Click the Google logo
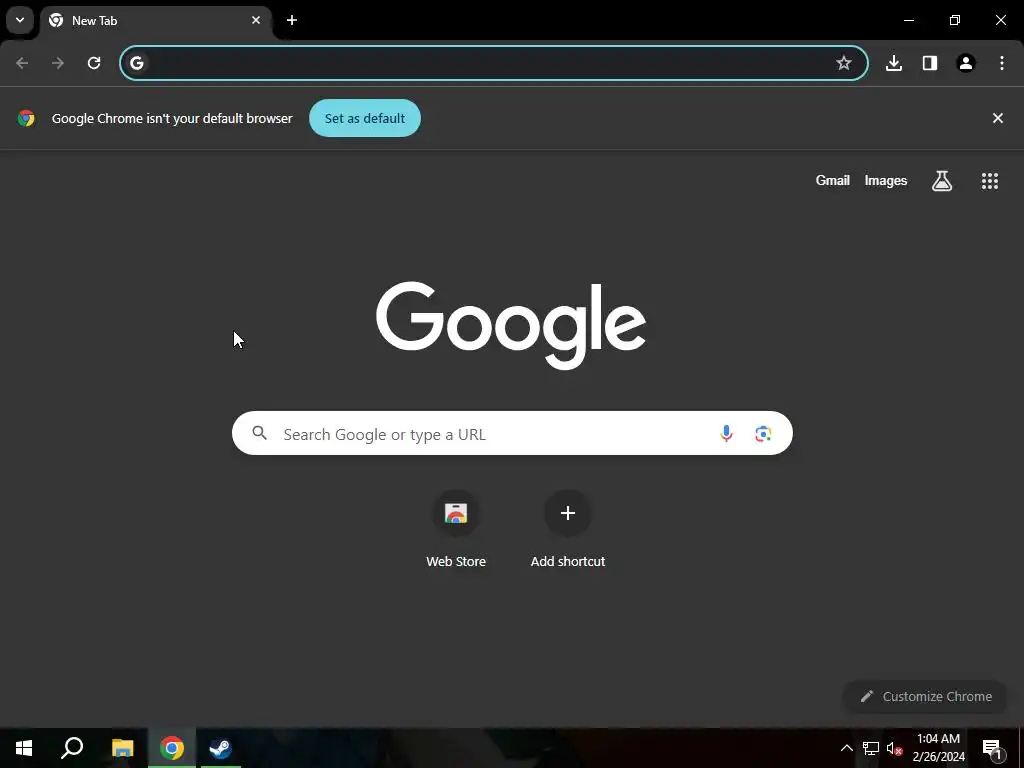 [x=511, y=326]
